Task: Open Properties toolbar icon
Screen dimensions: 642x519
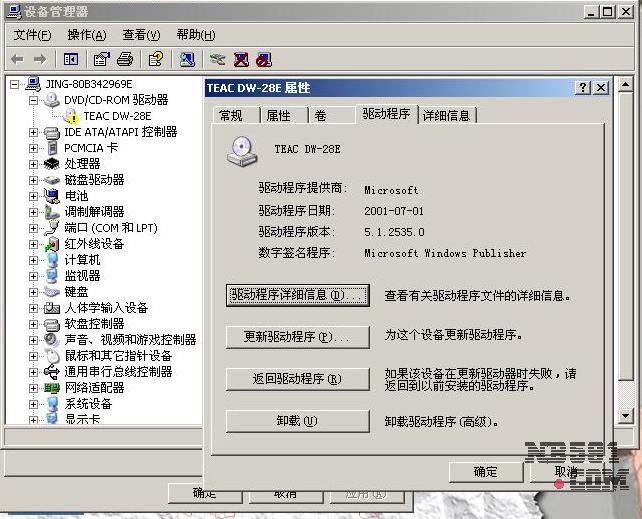Action: [102, 60]
